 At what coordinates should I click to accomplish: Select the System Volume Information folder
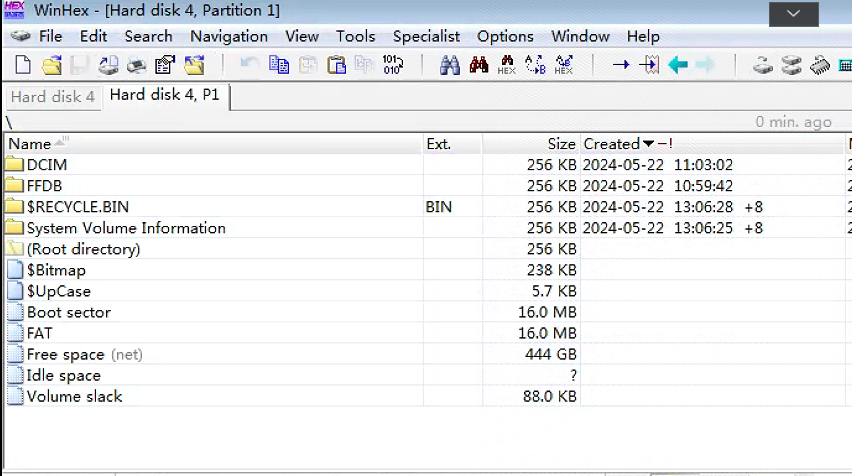pos(126,228)
